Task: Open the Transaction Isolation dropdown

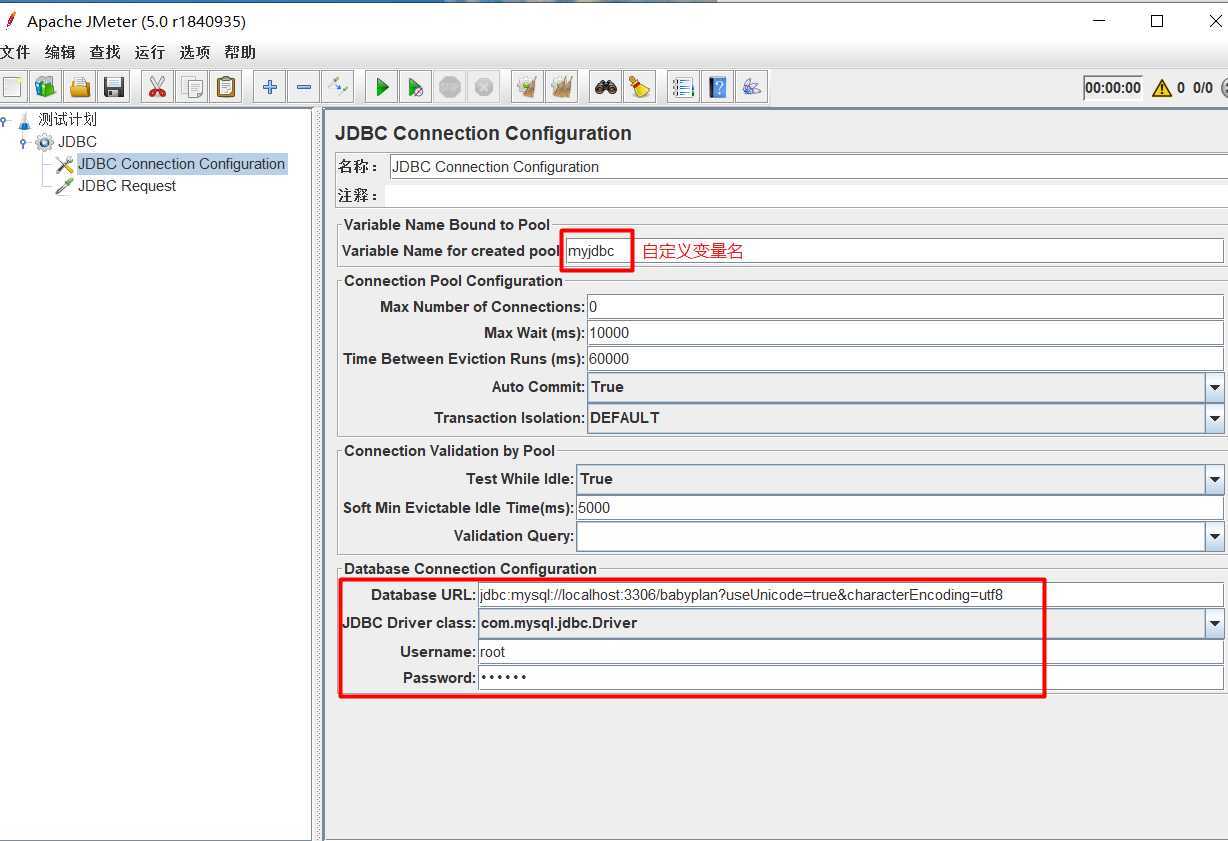Action: (1214, 418)
